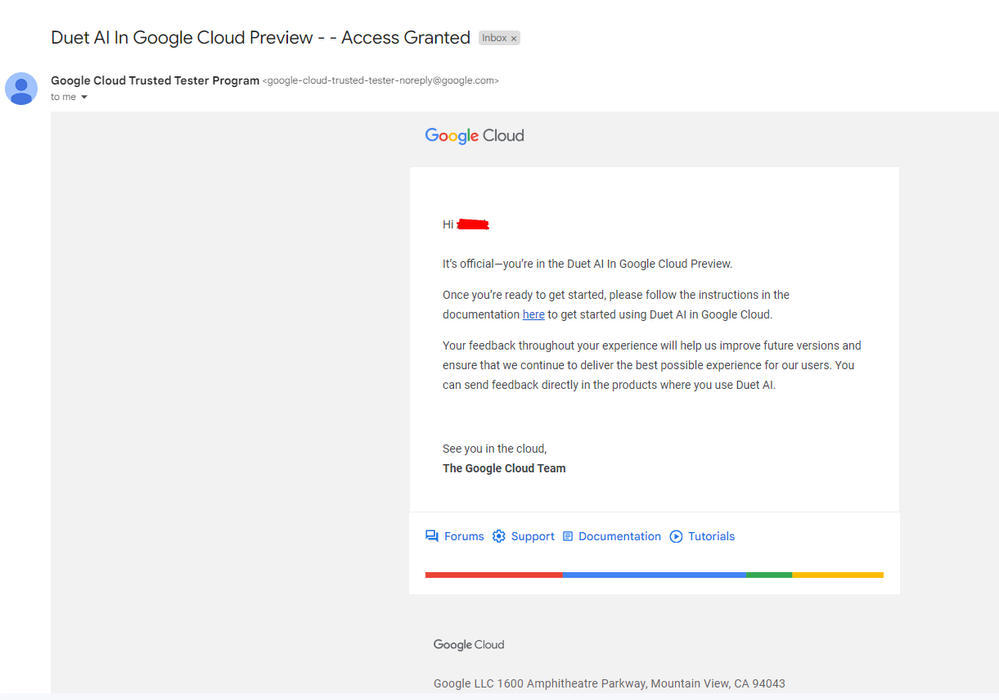999x700 pixels.
Task: Click the sender email address text
Action: [x=380, y=80]
